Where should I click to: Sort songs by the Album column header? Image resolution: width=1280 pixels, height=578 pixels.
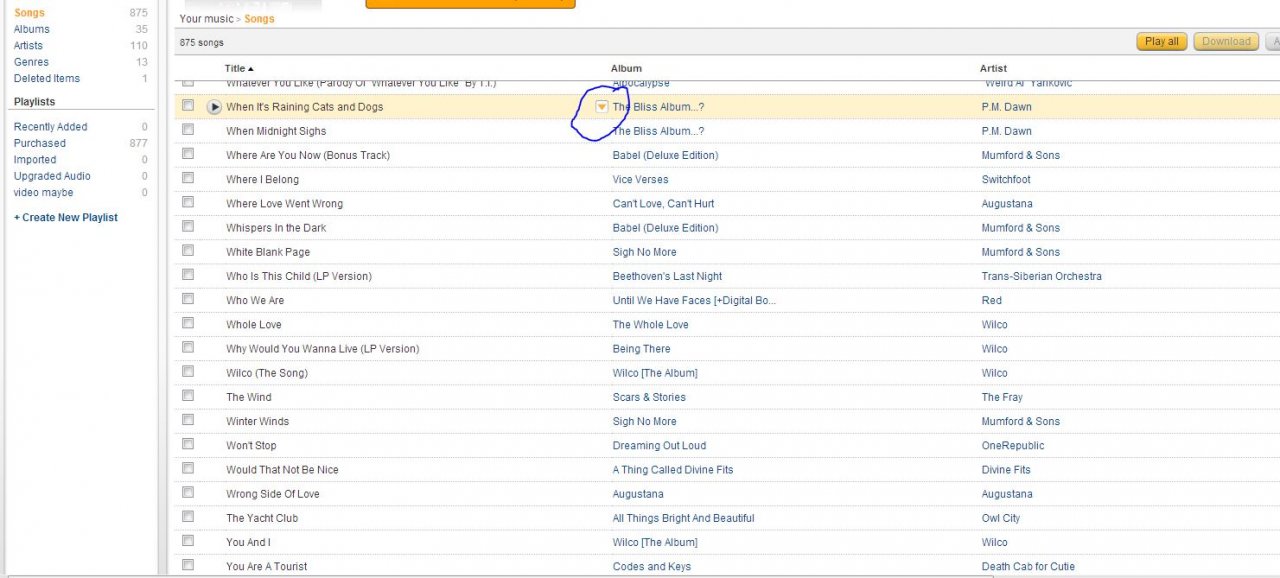point(627,68)
